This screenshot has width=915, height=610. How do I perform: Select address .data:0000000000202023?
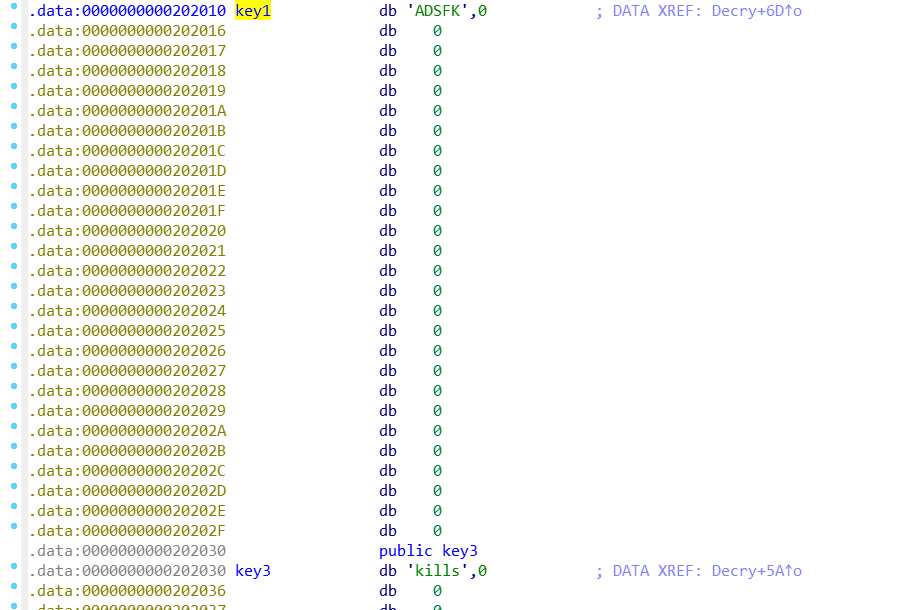[127, 291]
